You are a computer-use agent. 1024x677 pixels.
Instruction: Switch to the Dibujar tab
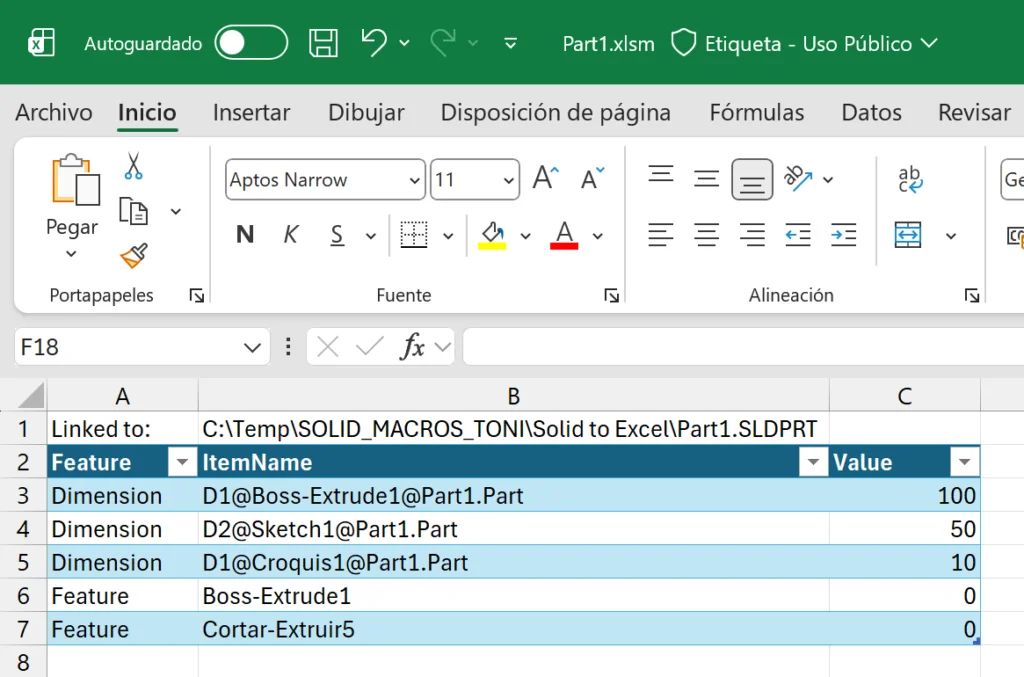click(x=366, y=112)
